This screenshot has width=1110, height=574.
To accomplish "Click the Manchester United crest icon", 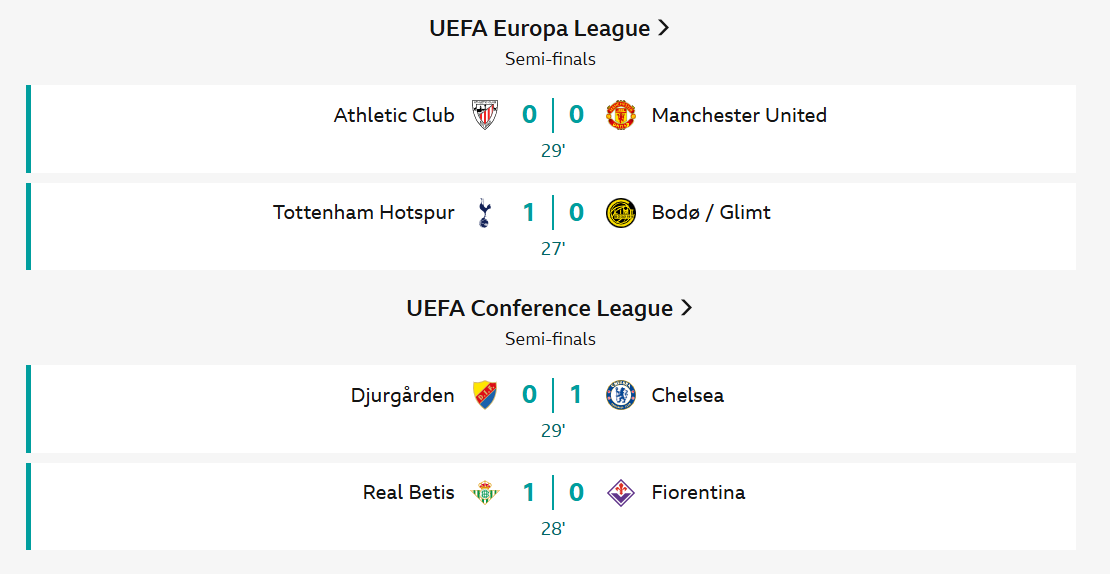I will 621,115.
